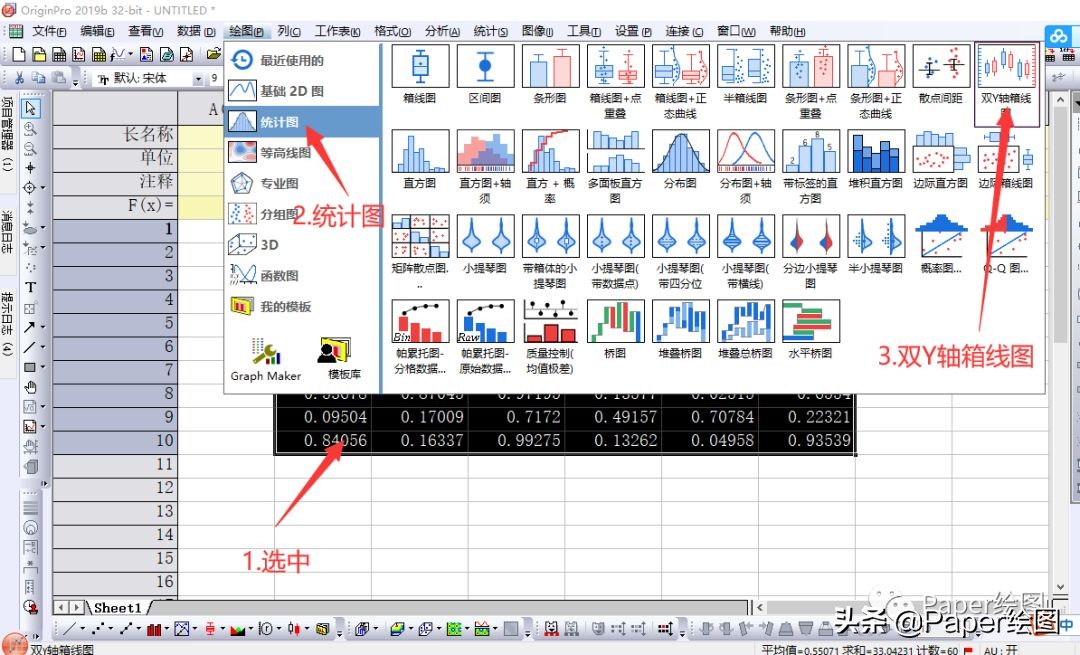Click the vertical scrollbar down arrow

coord(1060,589)
